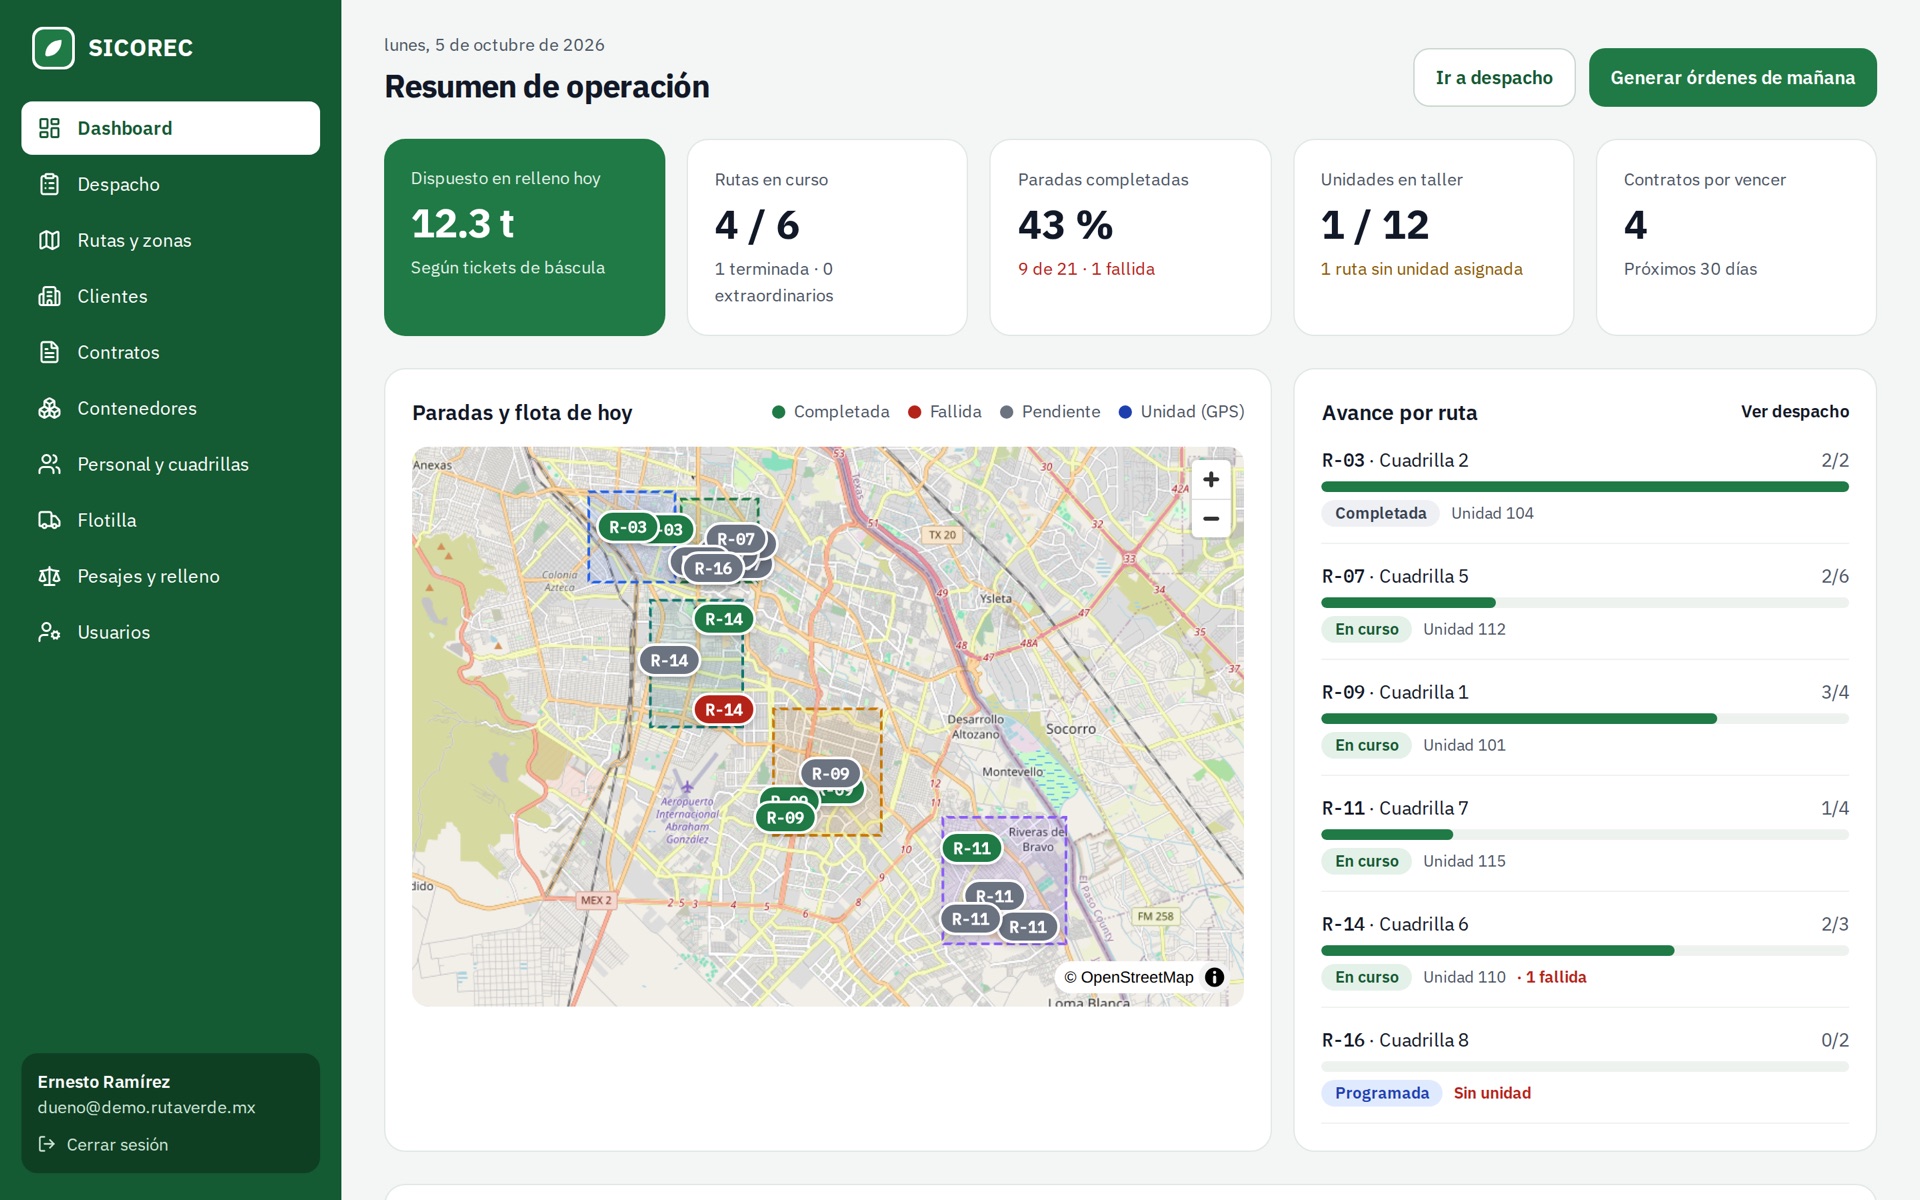Click the Contenedores boxes icon
The height and width of the screenshot is (1200, 1920).
pos(49,408)
